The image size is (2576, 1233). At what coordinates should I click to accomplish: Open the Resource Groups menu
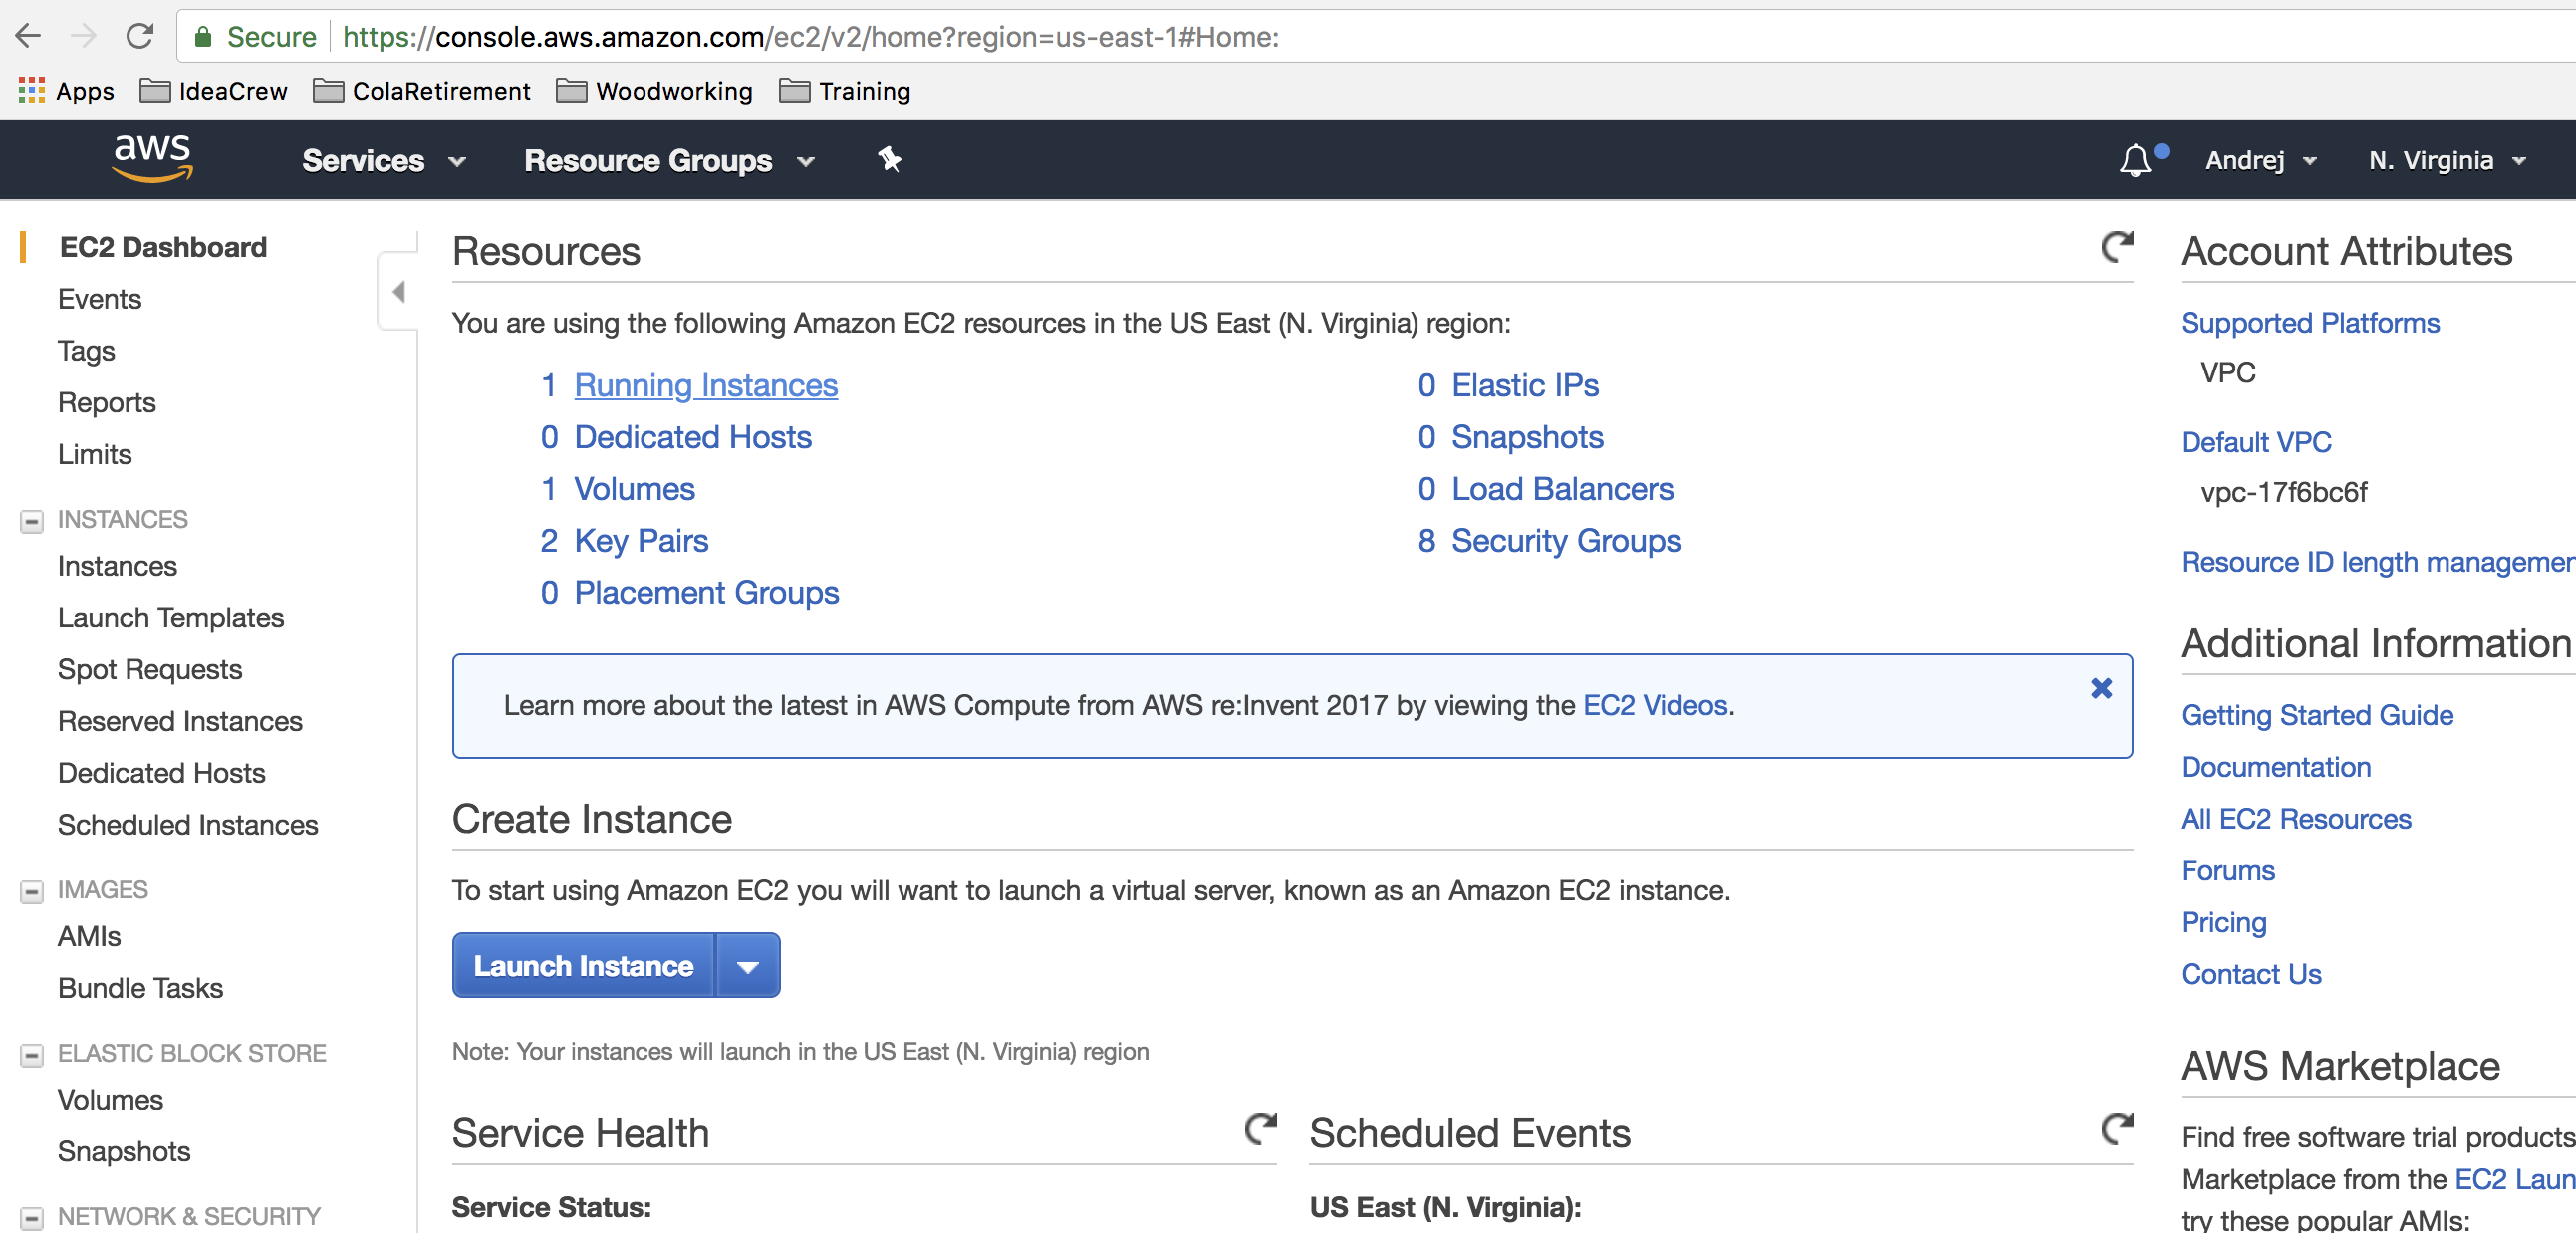668,160
